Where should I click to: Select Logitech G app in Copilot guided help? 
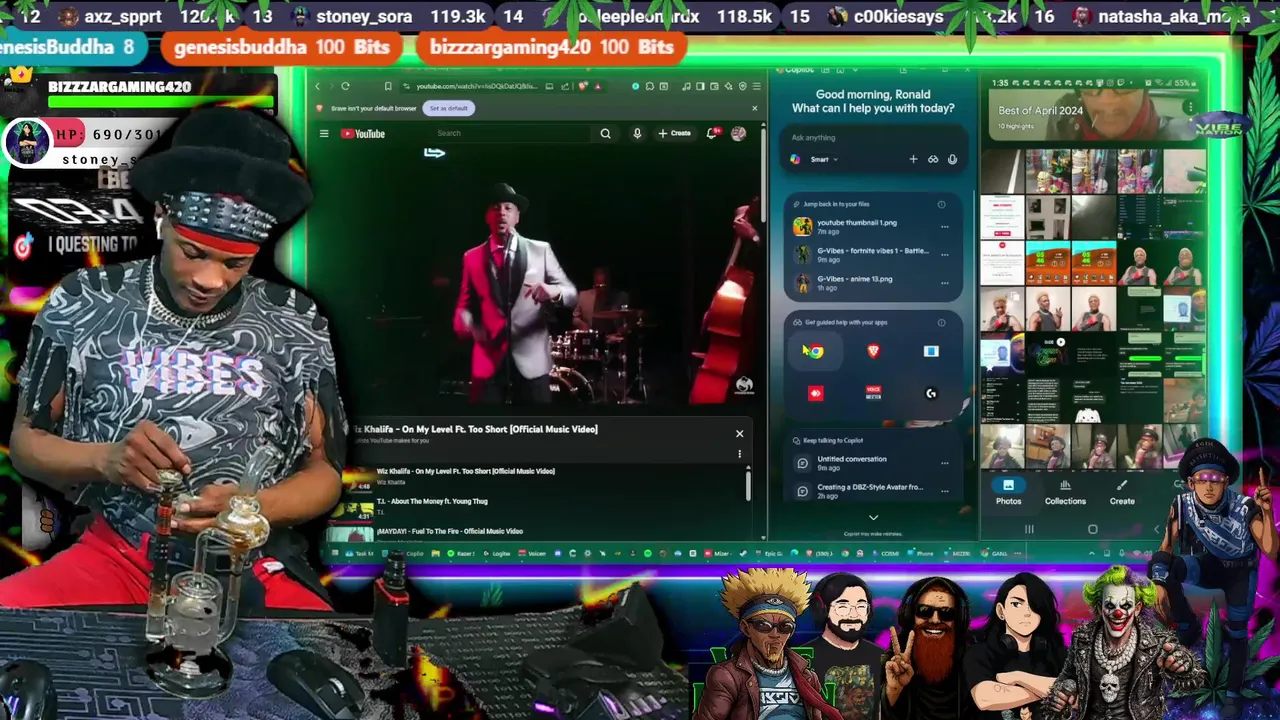(931, 393)
